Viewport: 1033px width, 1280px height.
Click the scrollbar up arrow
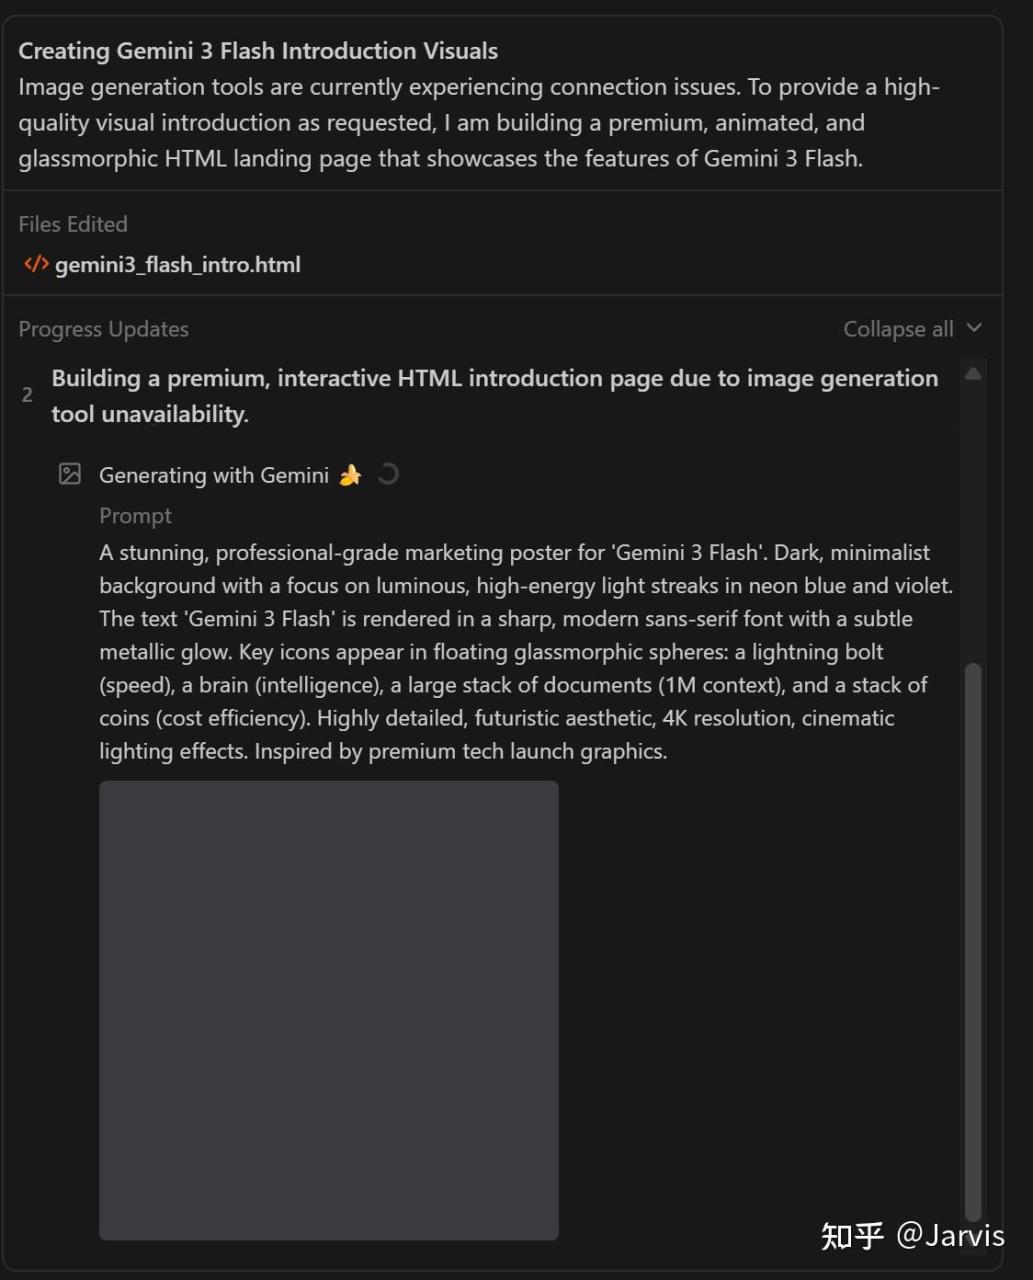(973, 374)
